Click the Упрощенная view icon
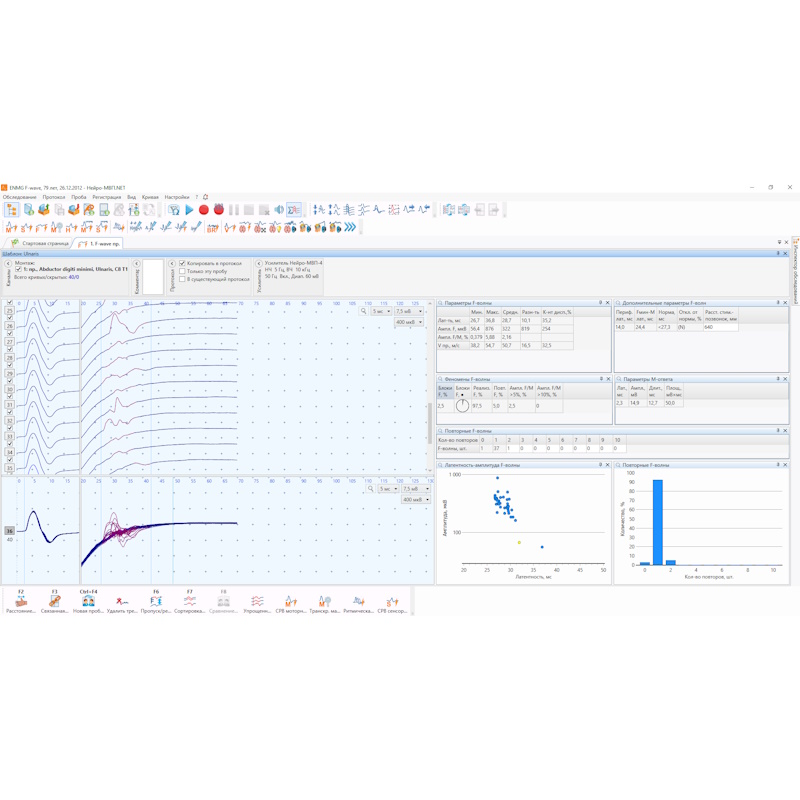The width and height of the screenshot is (800, 800). tap(257, 601)
